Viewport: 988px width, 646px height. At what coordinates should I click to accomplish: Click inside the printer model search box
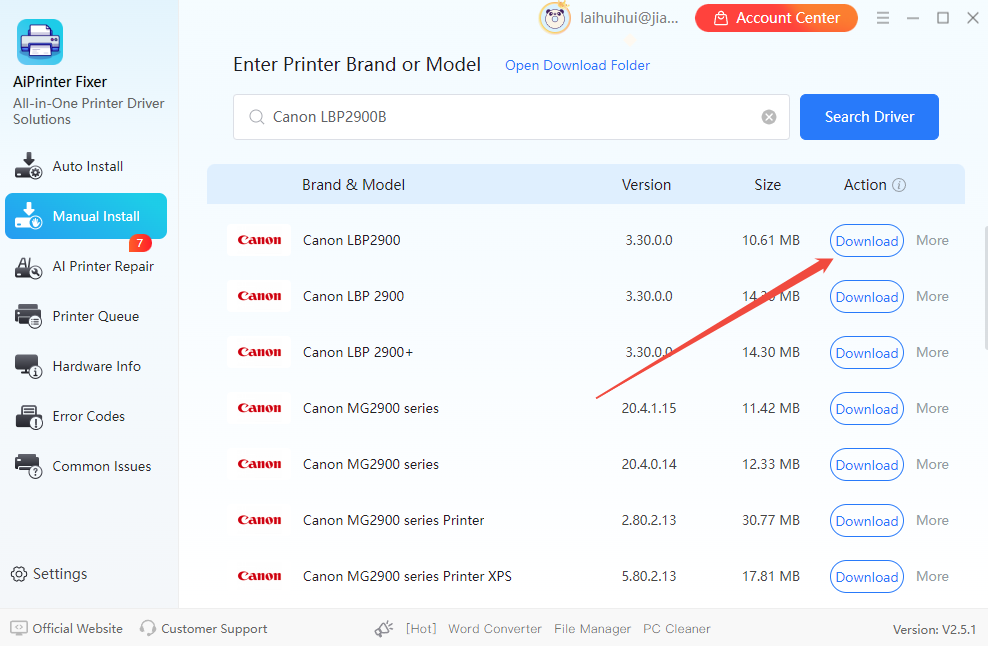click(500, 117)
